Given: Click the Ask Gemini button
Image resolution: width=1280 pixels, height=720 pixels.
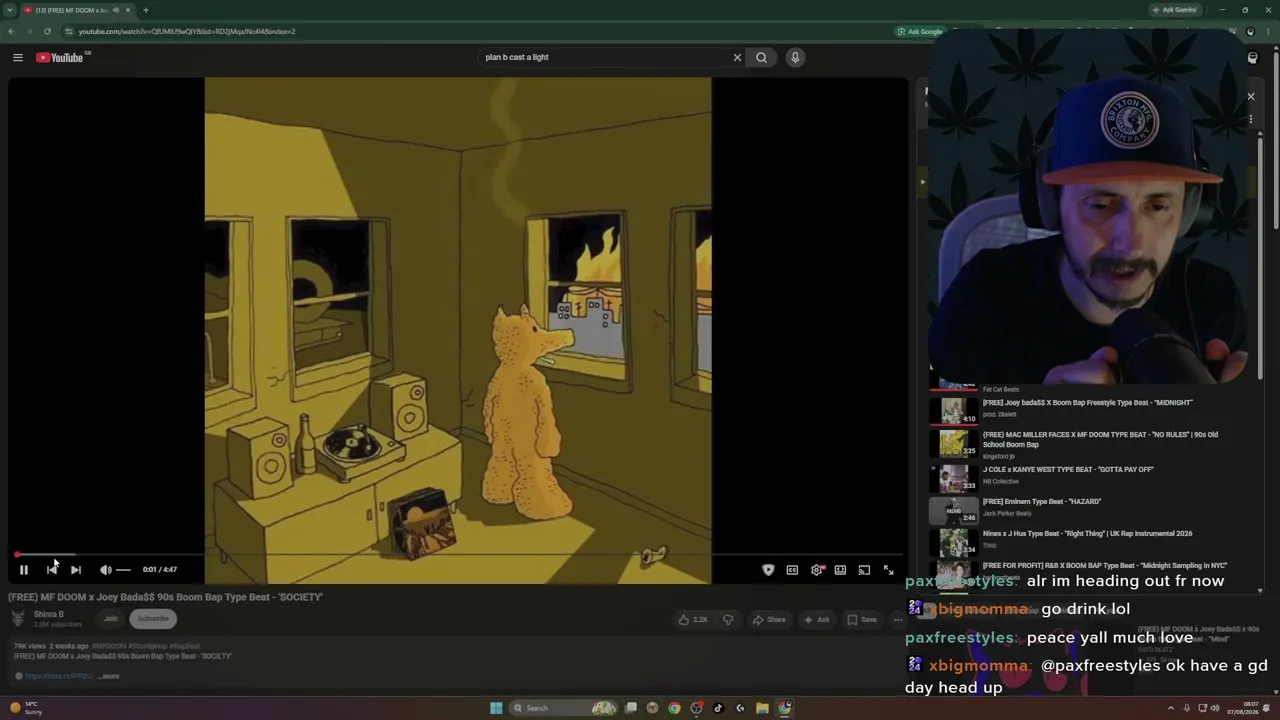Looking at the screenshot, I should 1174,10.
